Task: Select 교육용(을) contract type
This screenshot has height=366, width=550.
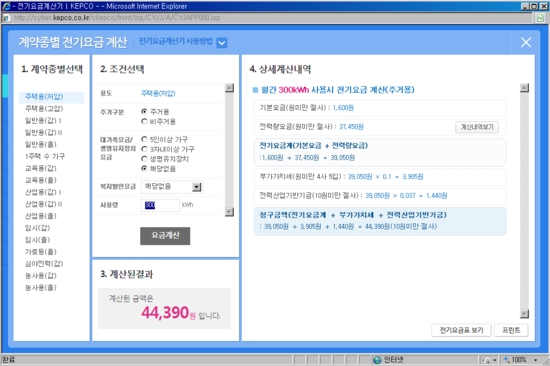Action: click(x=40, y=180)
